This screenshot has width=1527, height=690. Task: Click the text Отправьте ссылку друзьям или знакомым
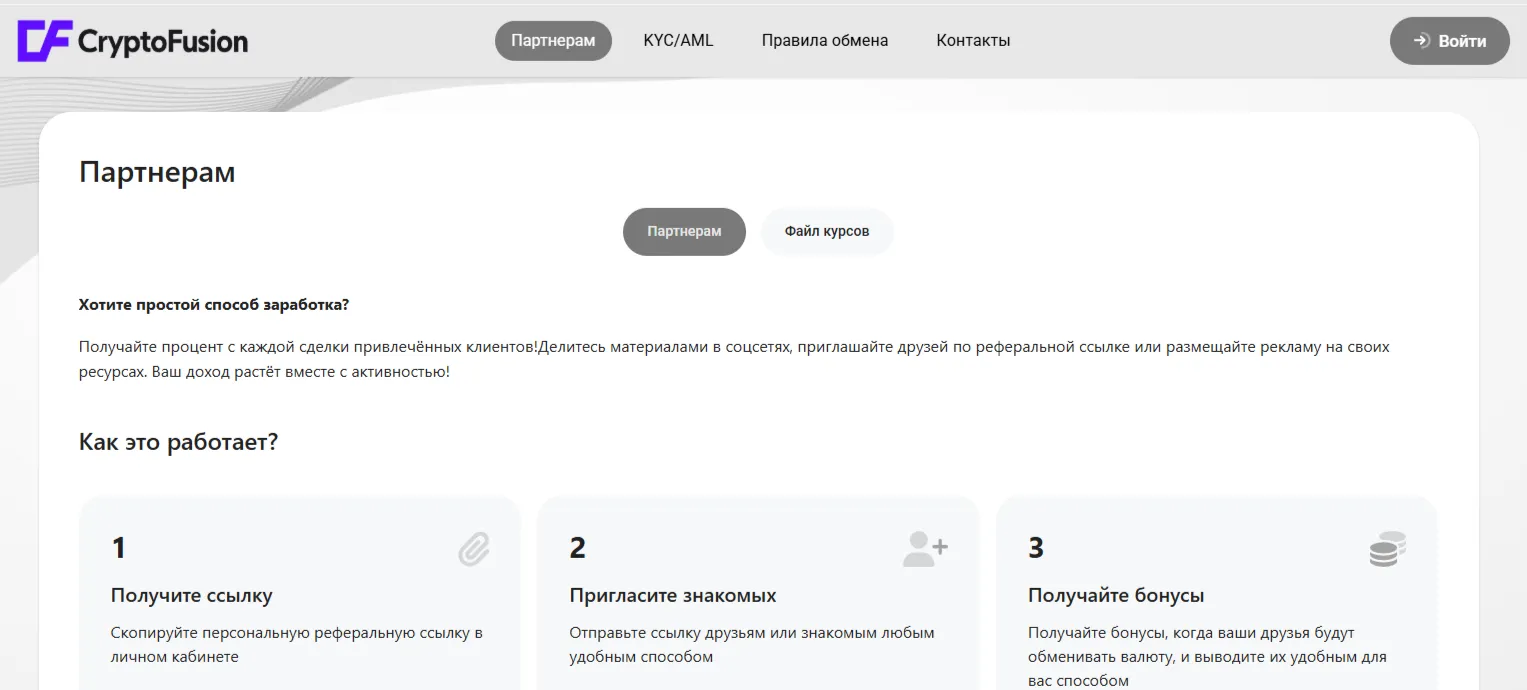[752, 645]
